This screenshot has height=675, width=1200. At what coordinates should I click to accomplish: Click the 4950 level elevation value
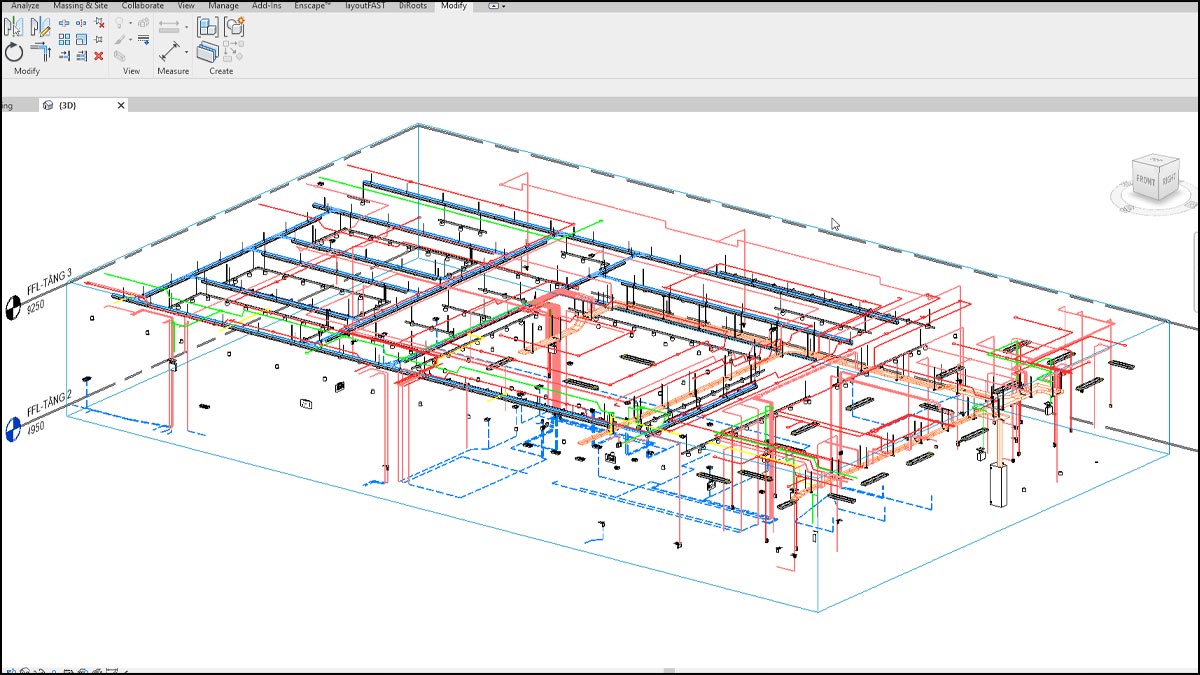pyautogui.click(x=37, y=429)
